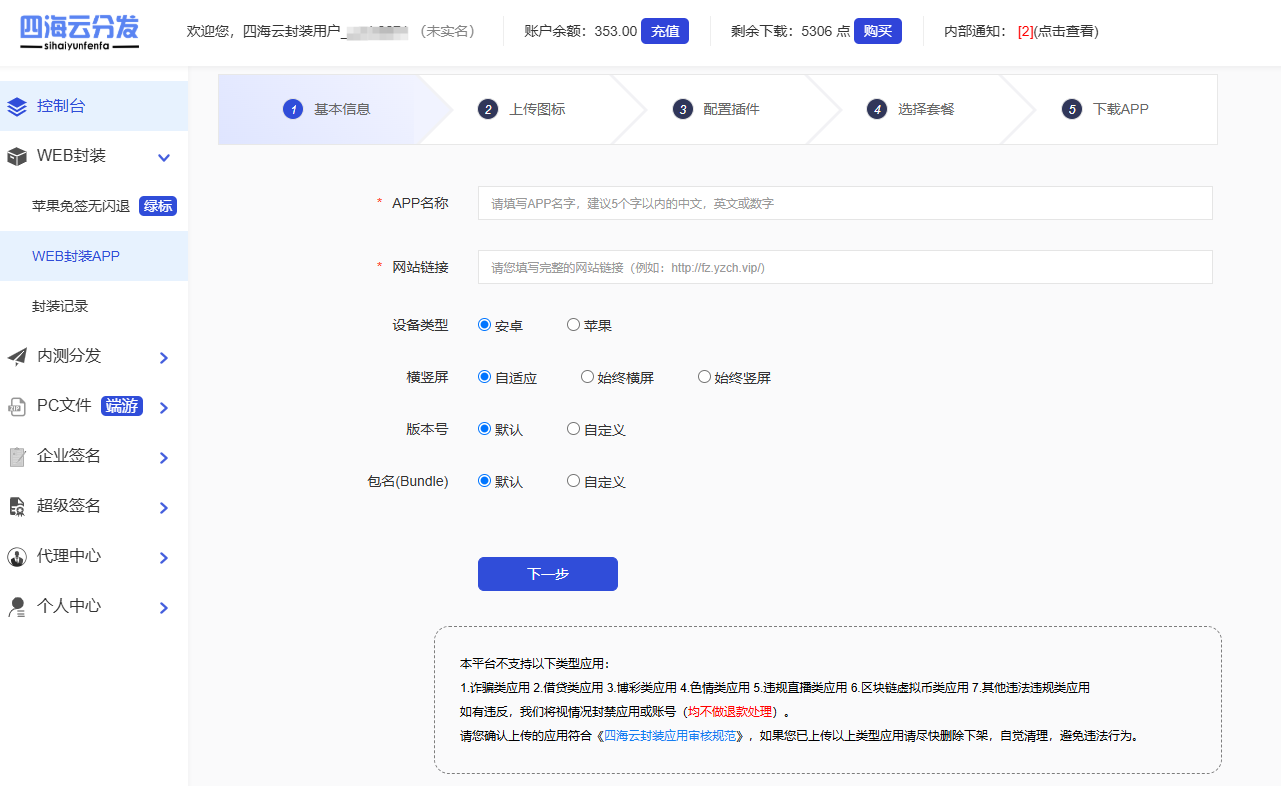Click the 代理中心 person icon
The width and height of the screenshot is (1281, 786).
point(17,557)
